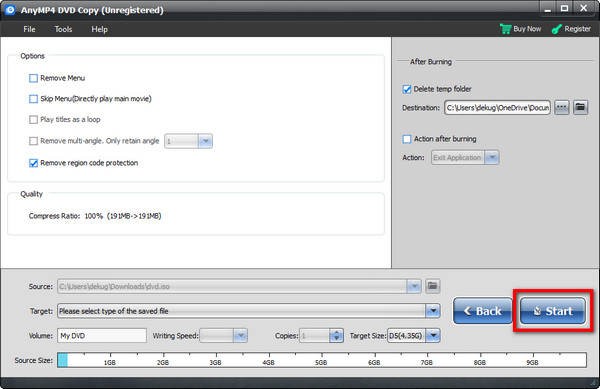Expand the Writing Speed dropdown

click(240, 336)
